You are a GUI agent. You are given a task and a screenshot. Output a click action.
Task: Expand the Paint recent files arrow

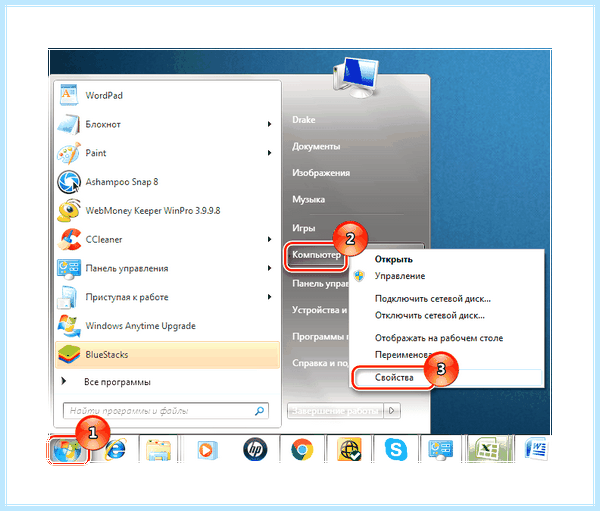tap(269, 153)
